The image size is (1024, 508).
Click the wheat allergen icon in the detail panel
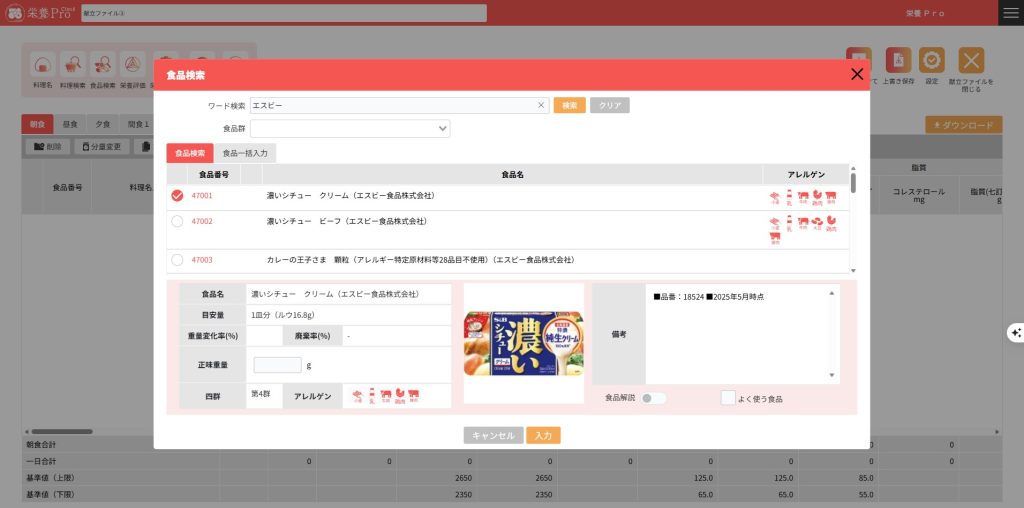357,396
